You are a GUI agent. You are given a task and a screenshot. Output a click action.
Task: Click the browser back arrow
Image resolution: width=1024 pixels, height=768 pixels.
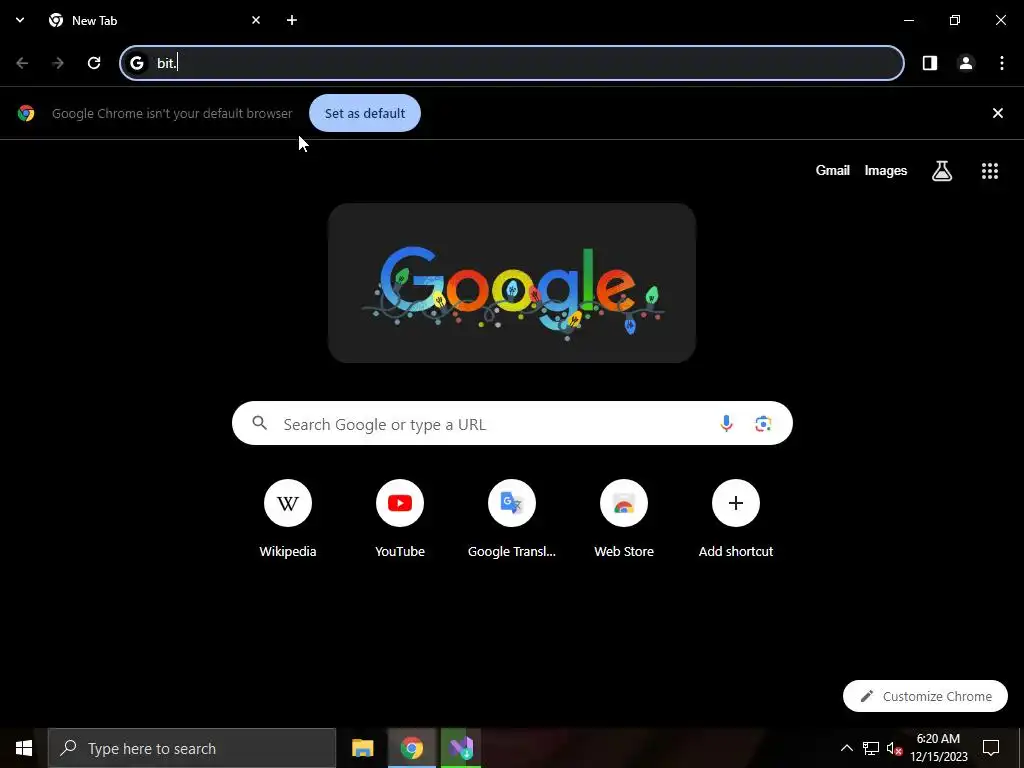point(22,63)
